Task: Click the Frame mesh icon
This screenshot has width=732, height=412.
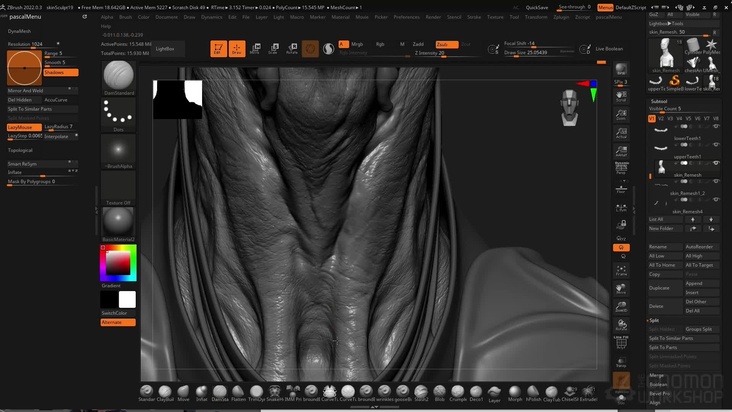Action: pyautogui.click(x=621, y=271)
